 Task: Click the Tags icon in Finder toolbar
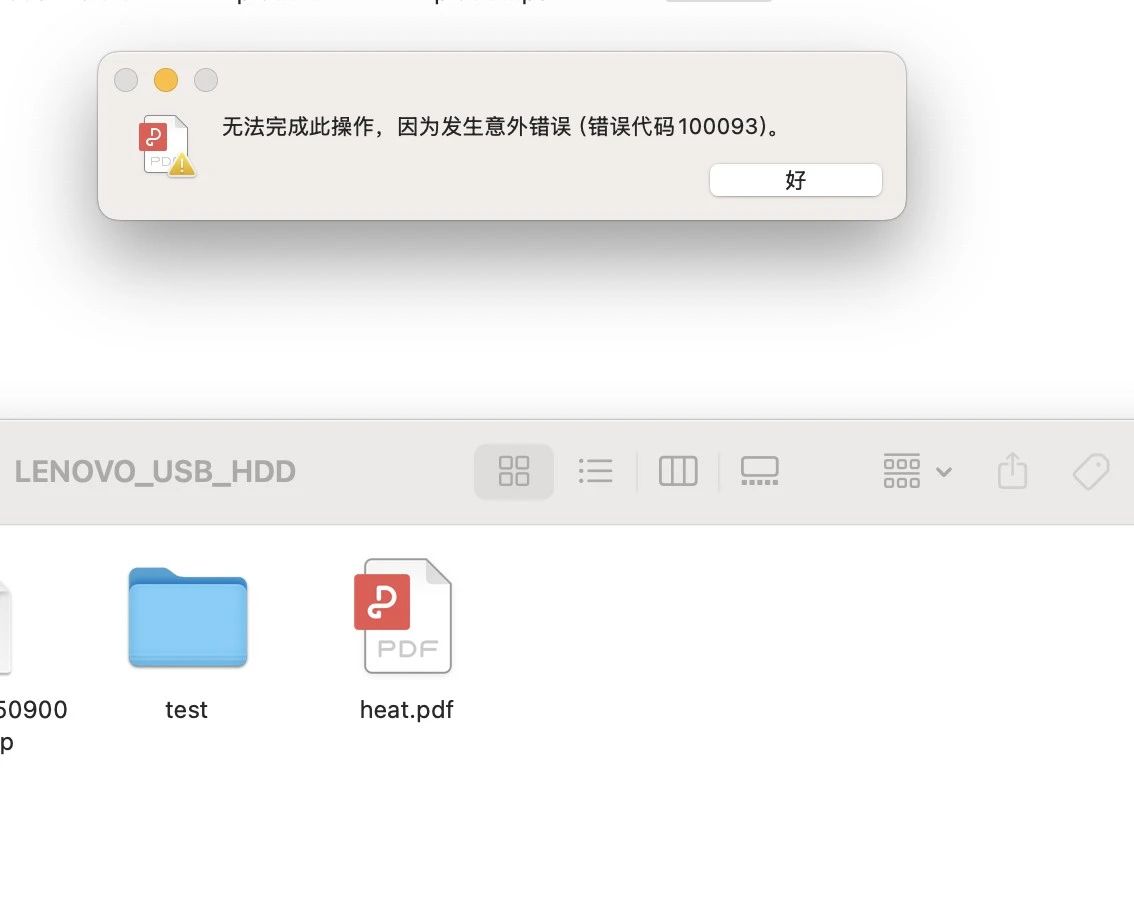coord(1091,471)
